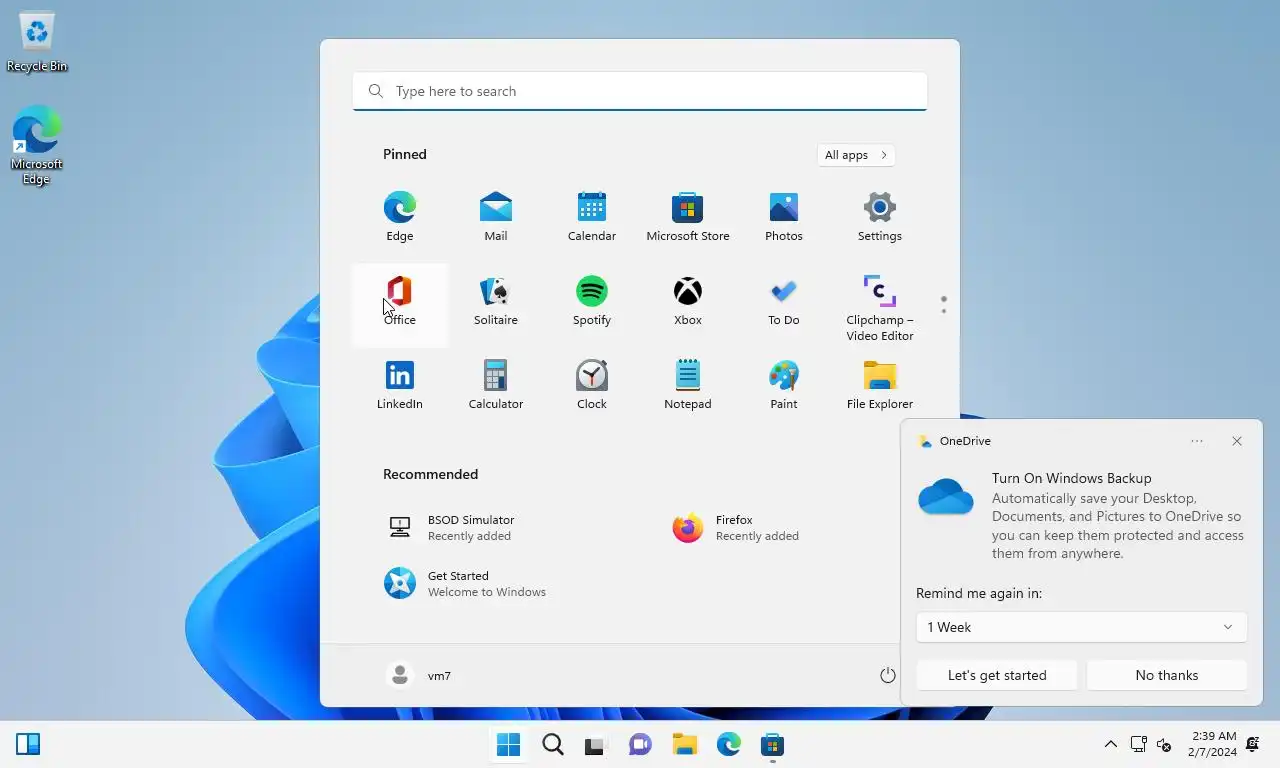Open OneDrive notification more options menu
The image size is (1280, 768).
pyautogui.click(x=1197, y=441)
